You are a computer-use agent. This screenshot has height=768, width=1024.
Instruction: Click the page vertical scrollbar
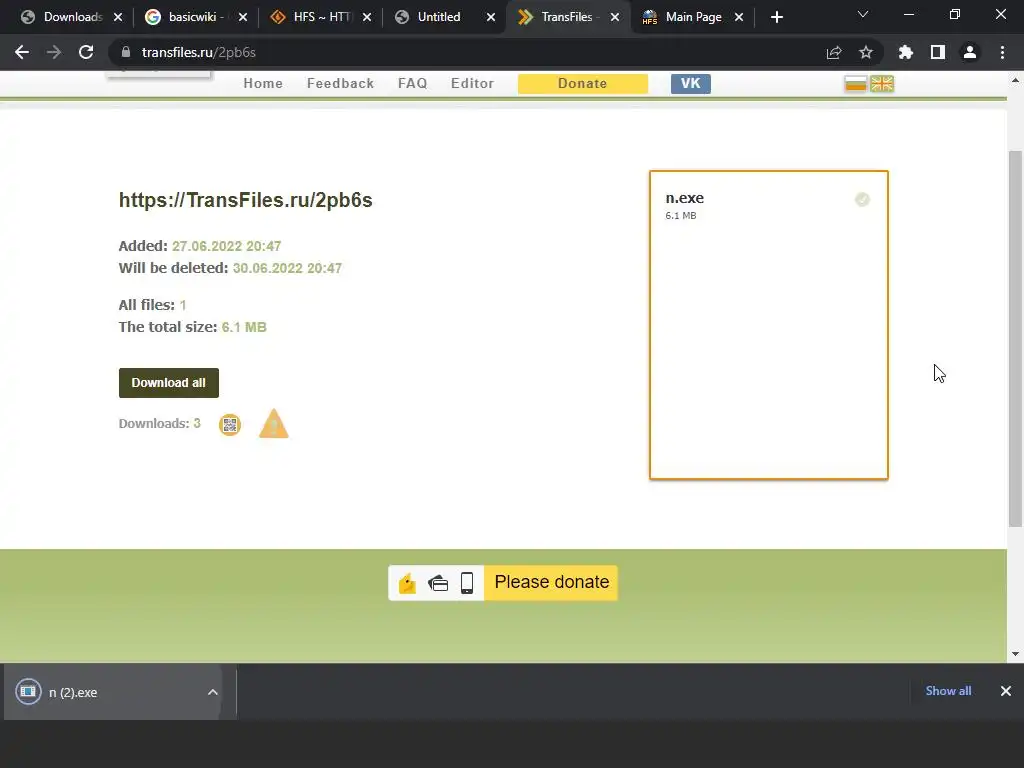[x=1015, y=338]
